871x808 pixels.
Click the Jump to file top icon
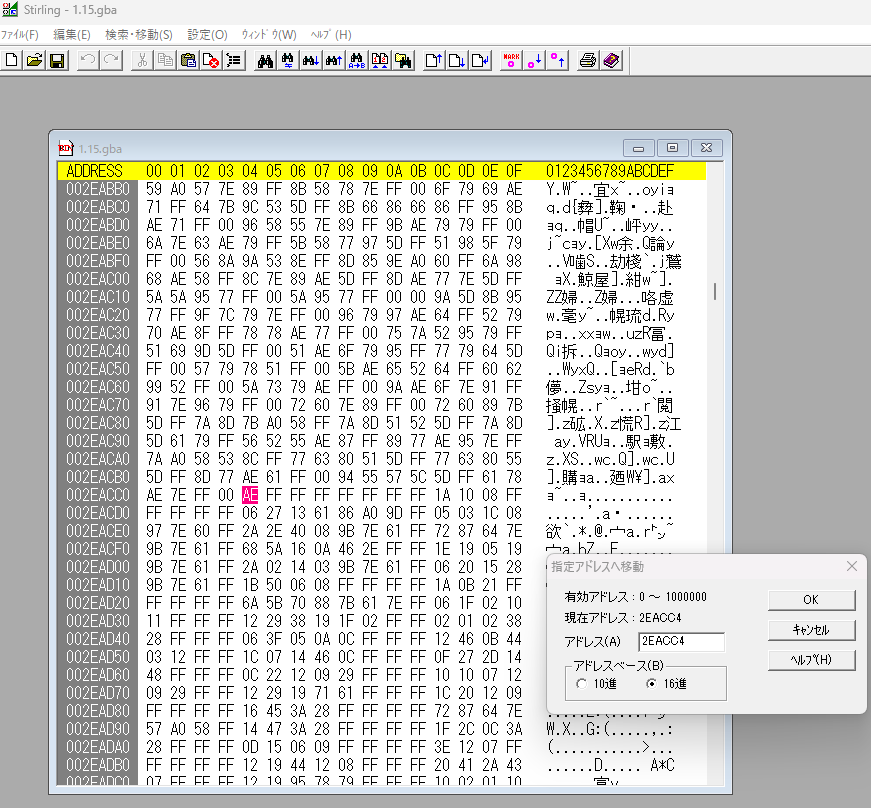point(433,60)
